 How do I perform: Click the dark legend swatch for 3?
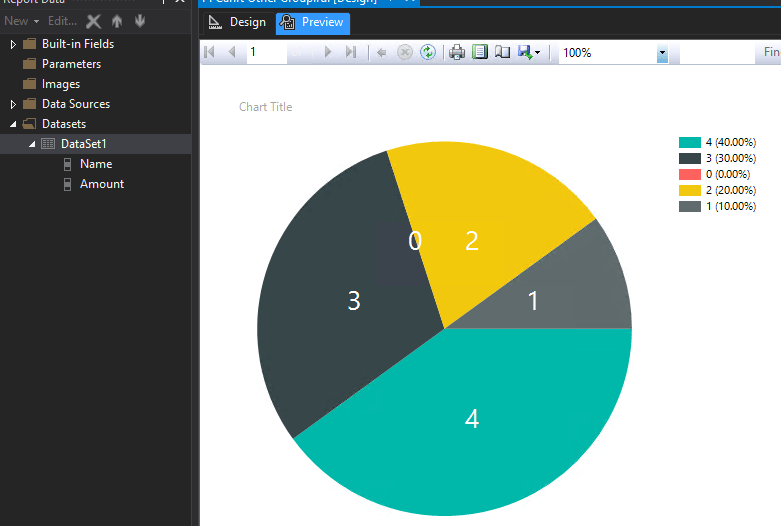689,158
